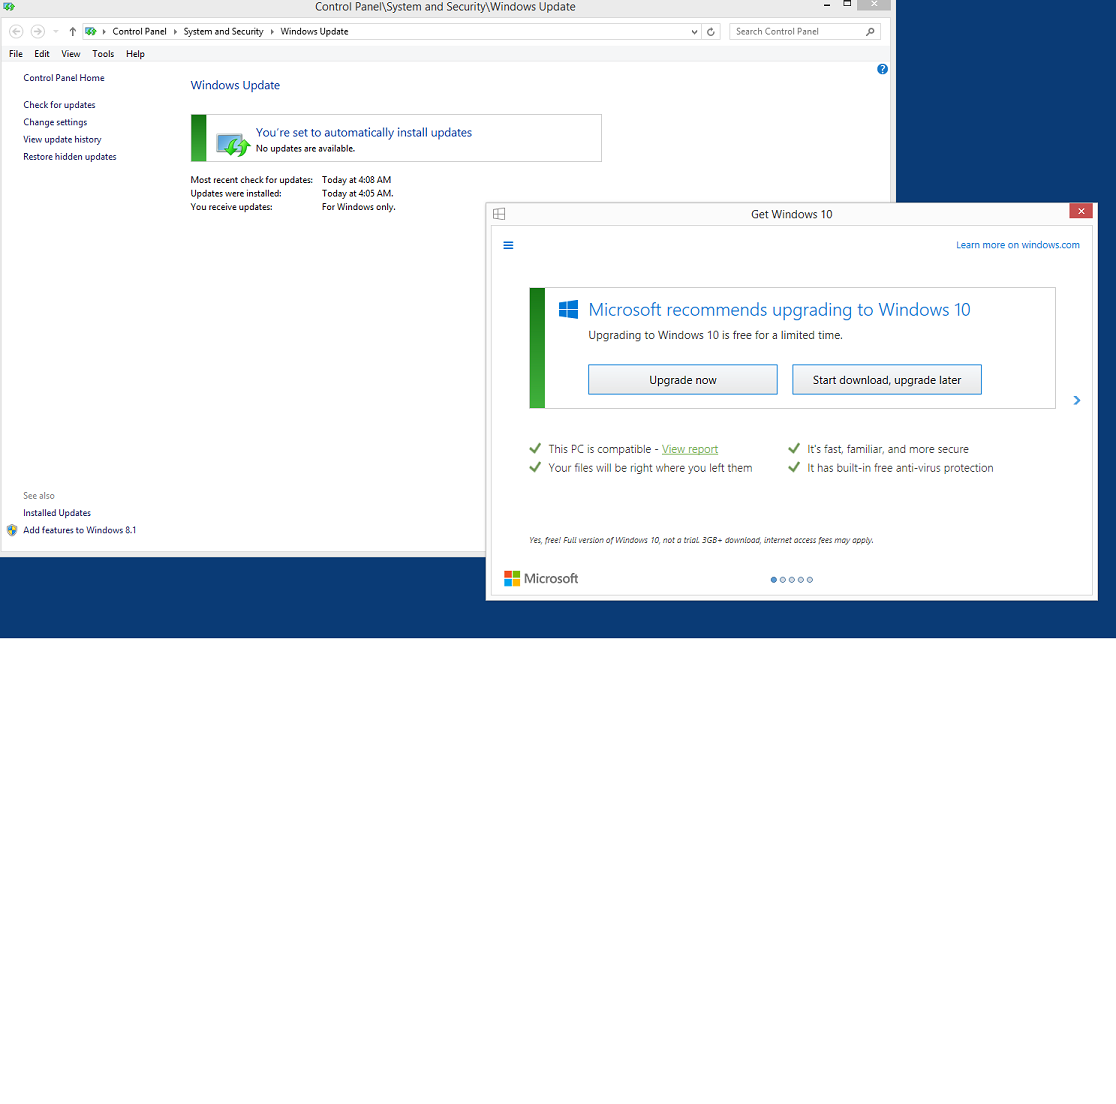Expand arrow after Control Panel breadcrumb

coord(175,31)
